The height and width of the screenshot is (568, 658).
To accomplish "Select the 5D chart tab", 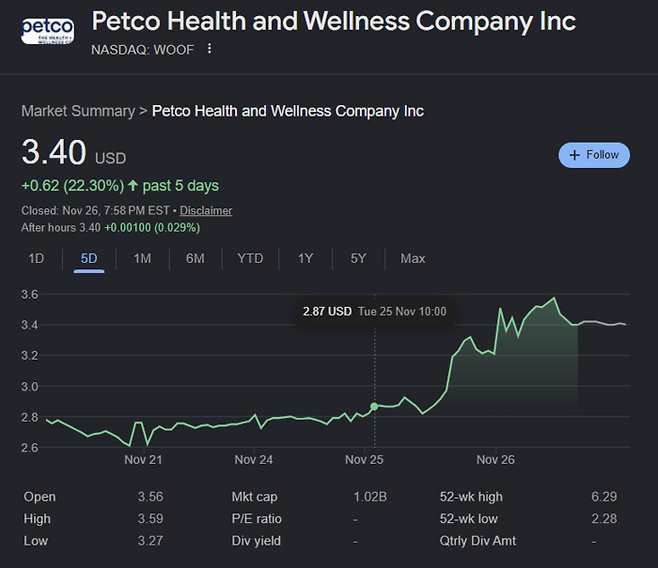I will click(x=89, y=258).
